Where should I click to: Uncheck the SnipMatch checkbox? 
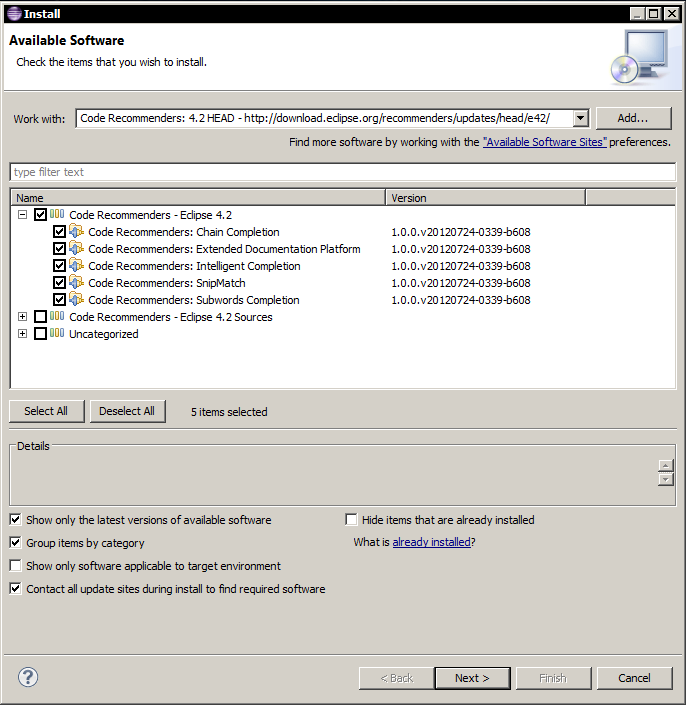(59, 283)
